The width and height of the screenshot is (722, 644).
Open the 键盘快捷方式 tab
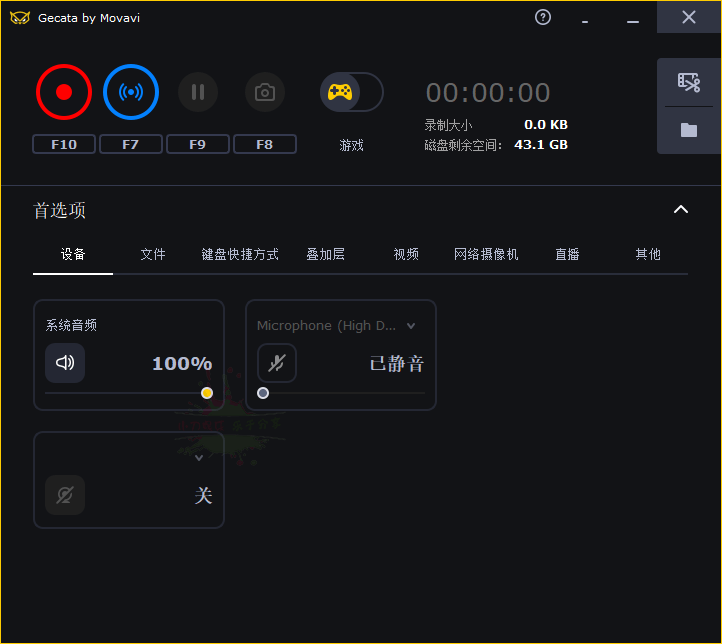click(240, 254)
